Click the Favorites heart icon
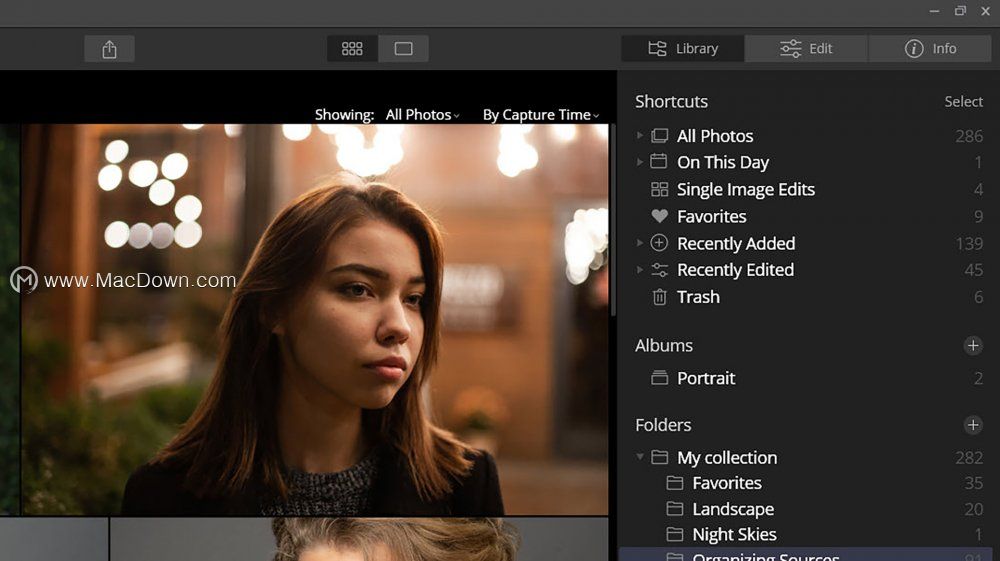 (x=659, y=216)
